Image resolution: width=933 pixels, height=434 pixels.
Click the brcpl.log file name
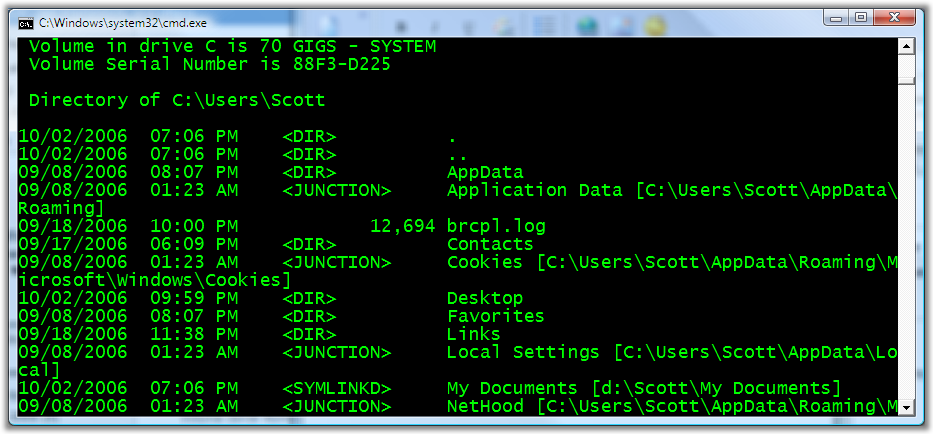click(496, 226)
